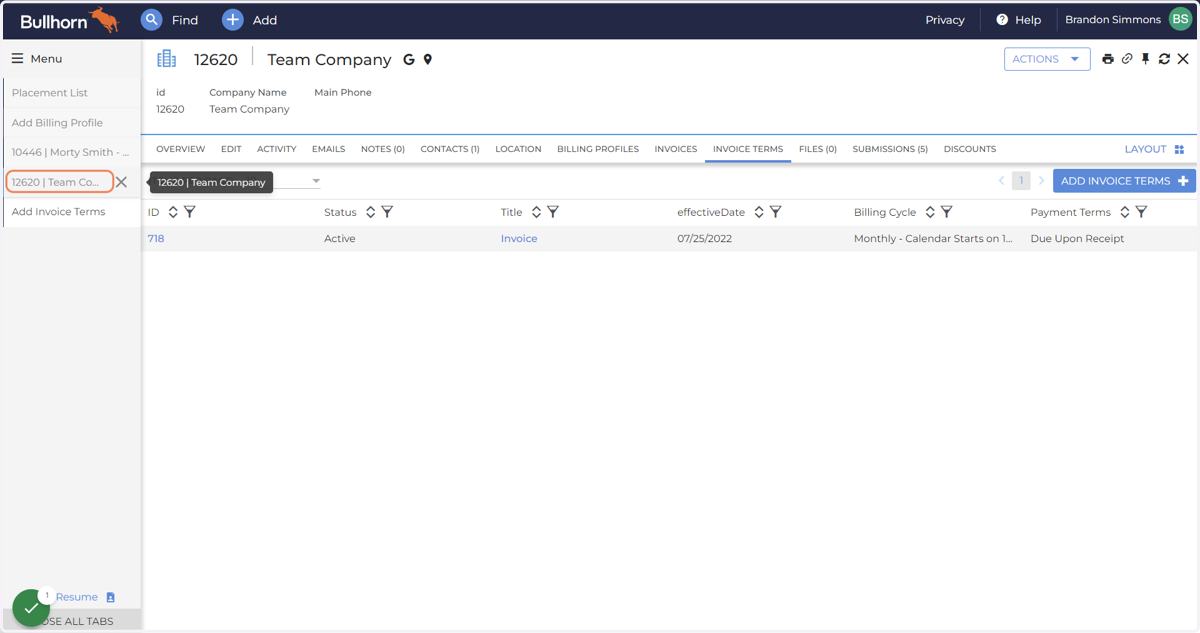Switch to the EMAILS tab

(329, 149)
